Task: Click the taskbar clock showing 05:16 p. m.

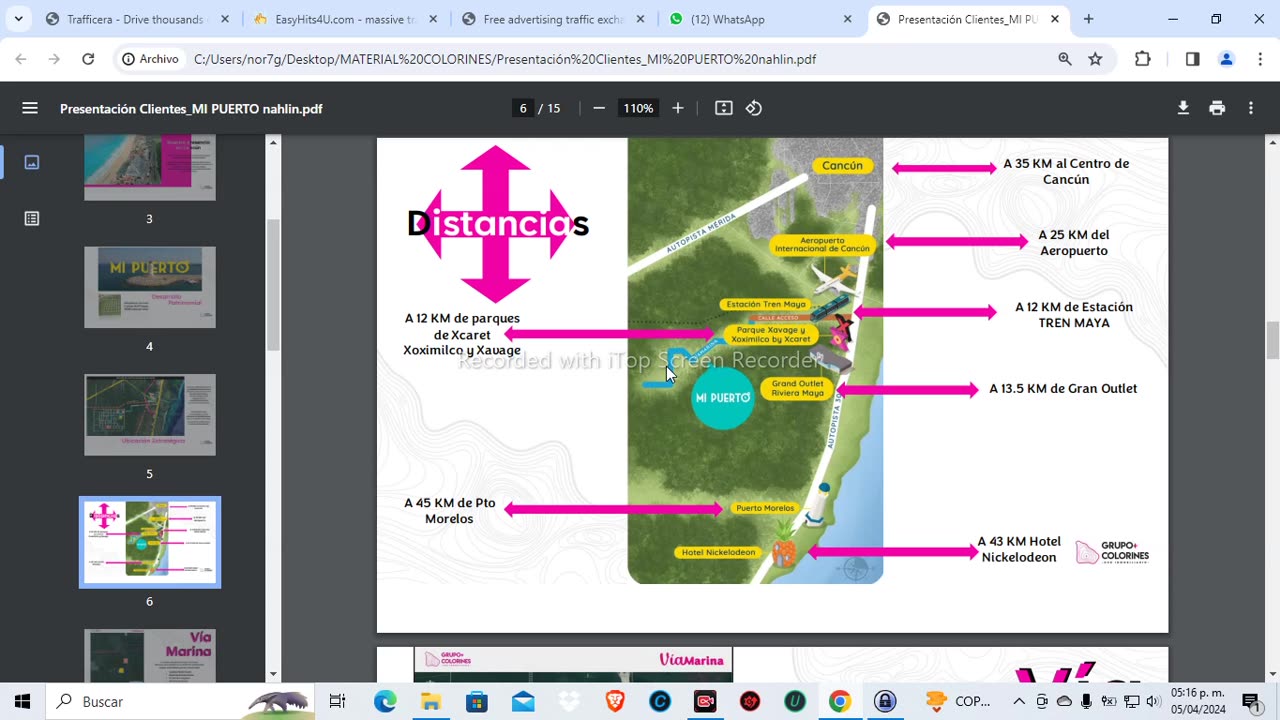Action: (1197, 701)
